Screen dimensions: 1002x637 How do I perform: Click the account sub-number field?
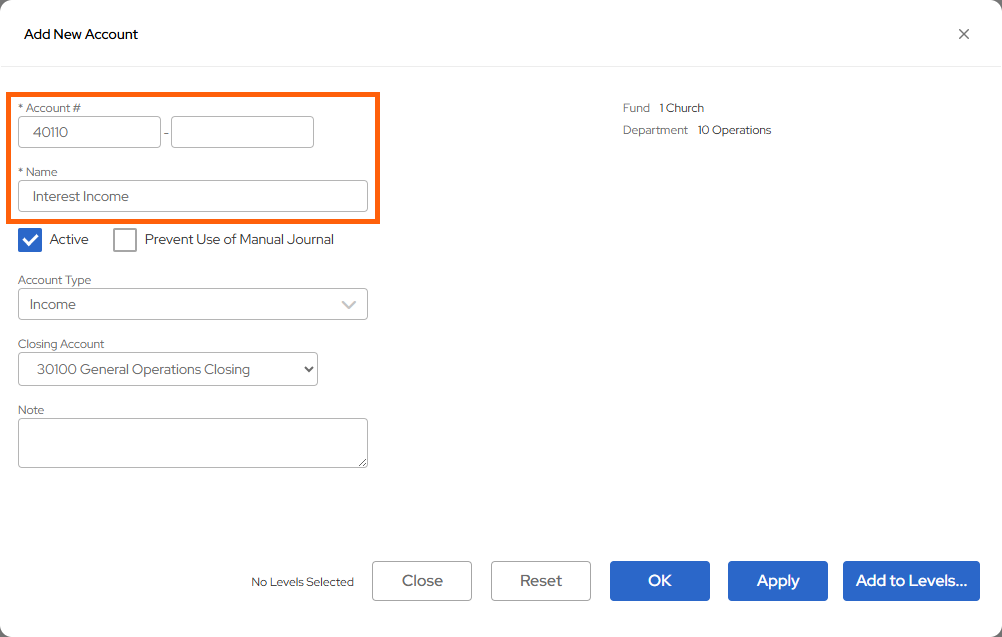point(241,131)
